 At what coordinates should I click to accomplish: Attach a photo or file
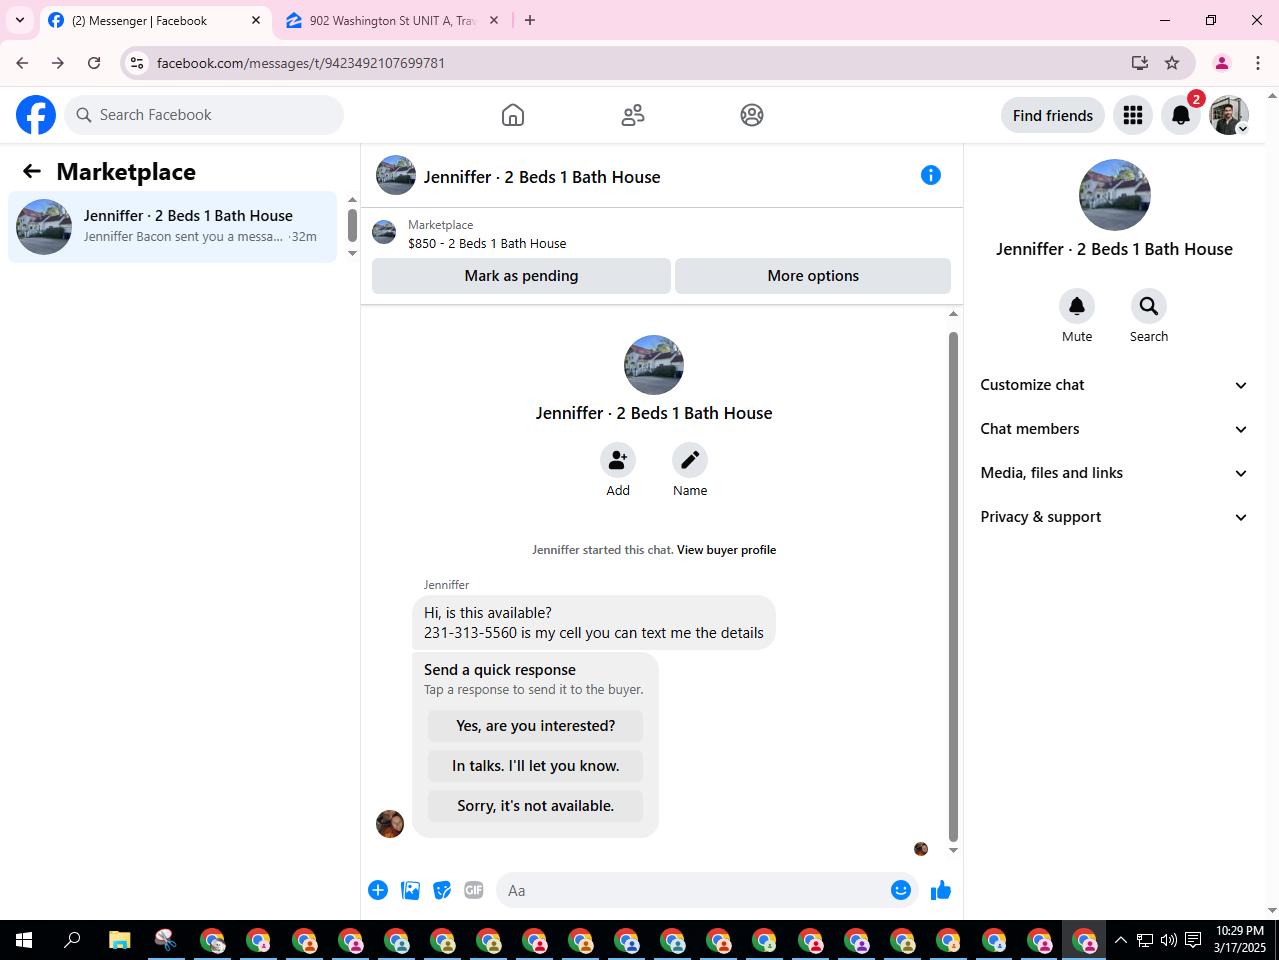[410, 890]
